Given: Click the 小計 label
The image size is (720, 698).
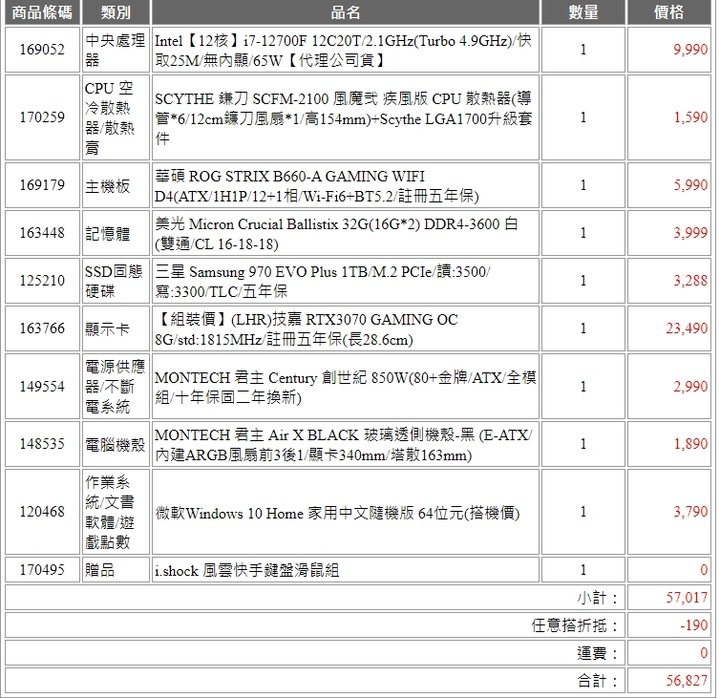Looking at the screenshot, I should pyautogui.click(x=597, y=598).
